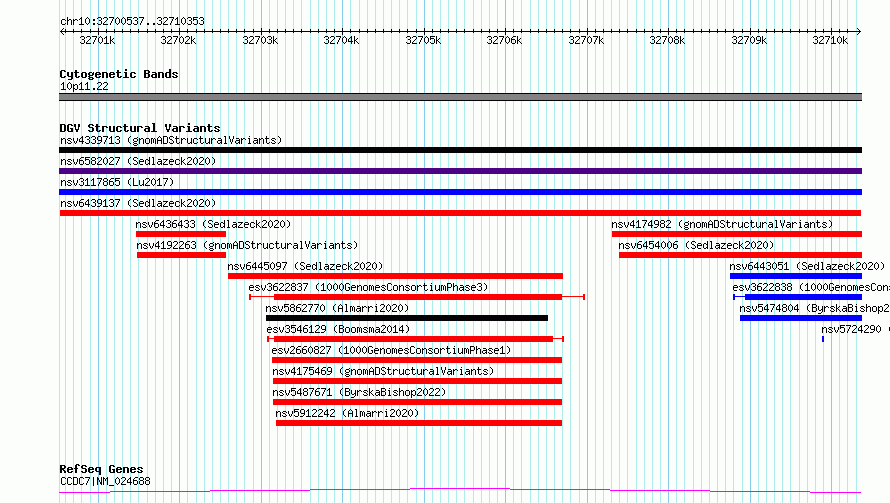Click the chr10:32700537..32710353 coordinate label
The height and width of the screenshot is (503, 890).
pos(132,22)
